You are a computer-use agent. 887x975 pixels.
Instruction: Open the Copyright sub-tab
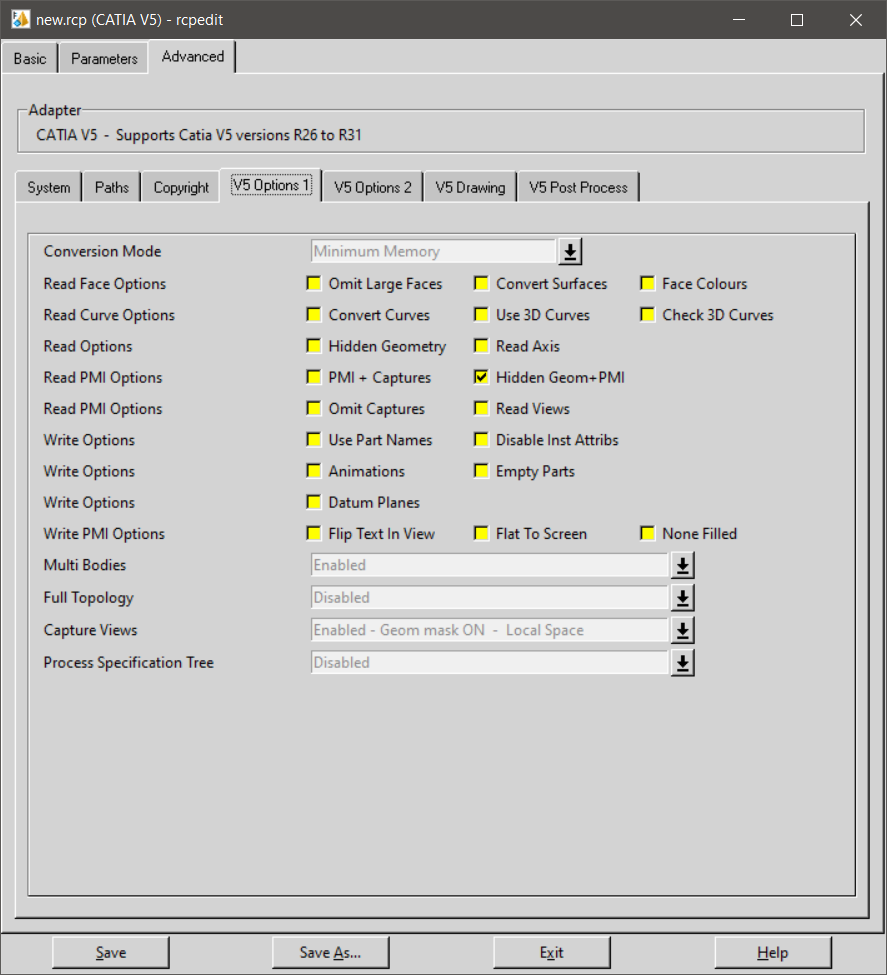coord(181,187)
